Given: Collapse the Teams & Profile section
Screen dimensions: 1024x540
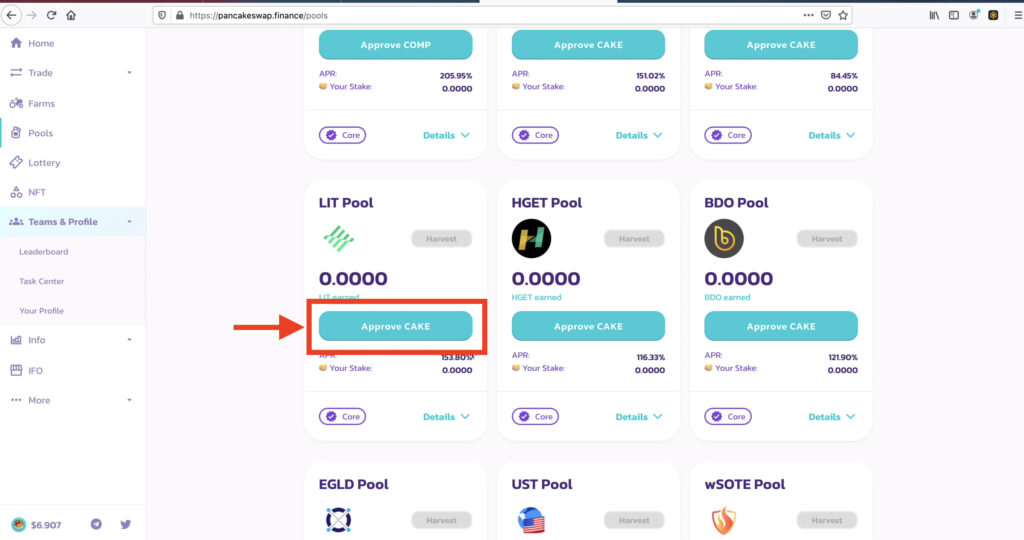Looking at the screenshot, I should point(129,222).
